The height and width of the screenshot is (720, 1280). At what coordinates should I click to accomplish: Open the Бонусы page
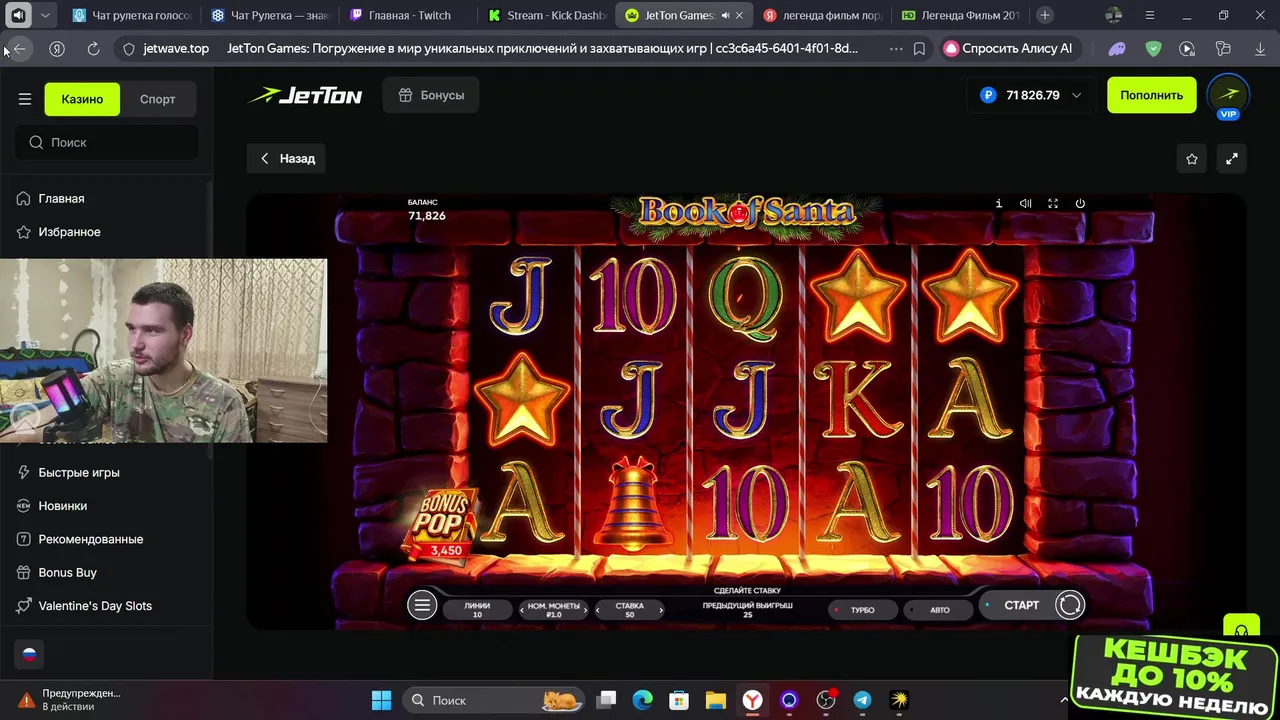point(431,95)
